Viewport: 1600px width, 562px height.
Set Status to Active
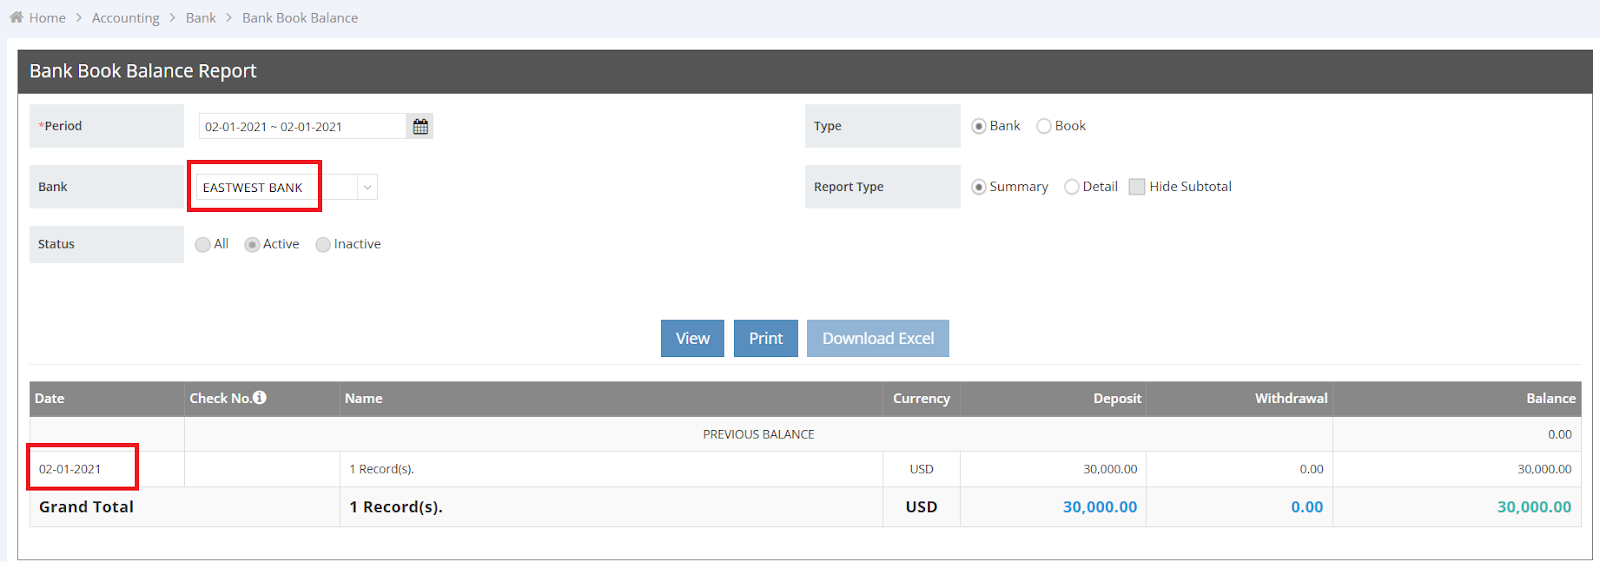[252, 244]
